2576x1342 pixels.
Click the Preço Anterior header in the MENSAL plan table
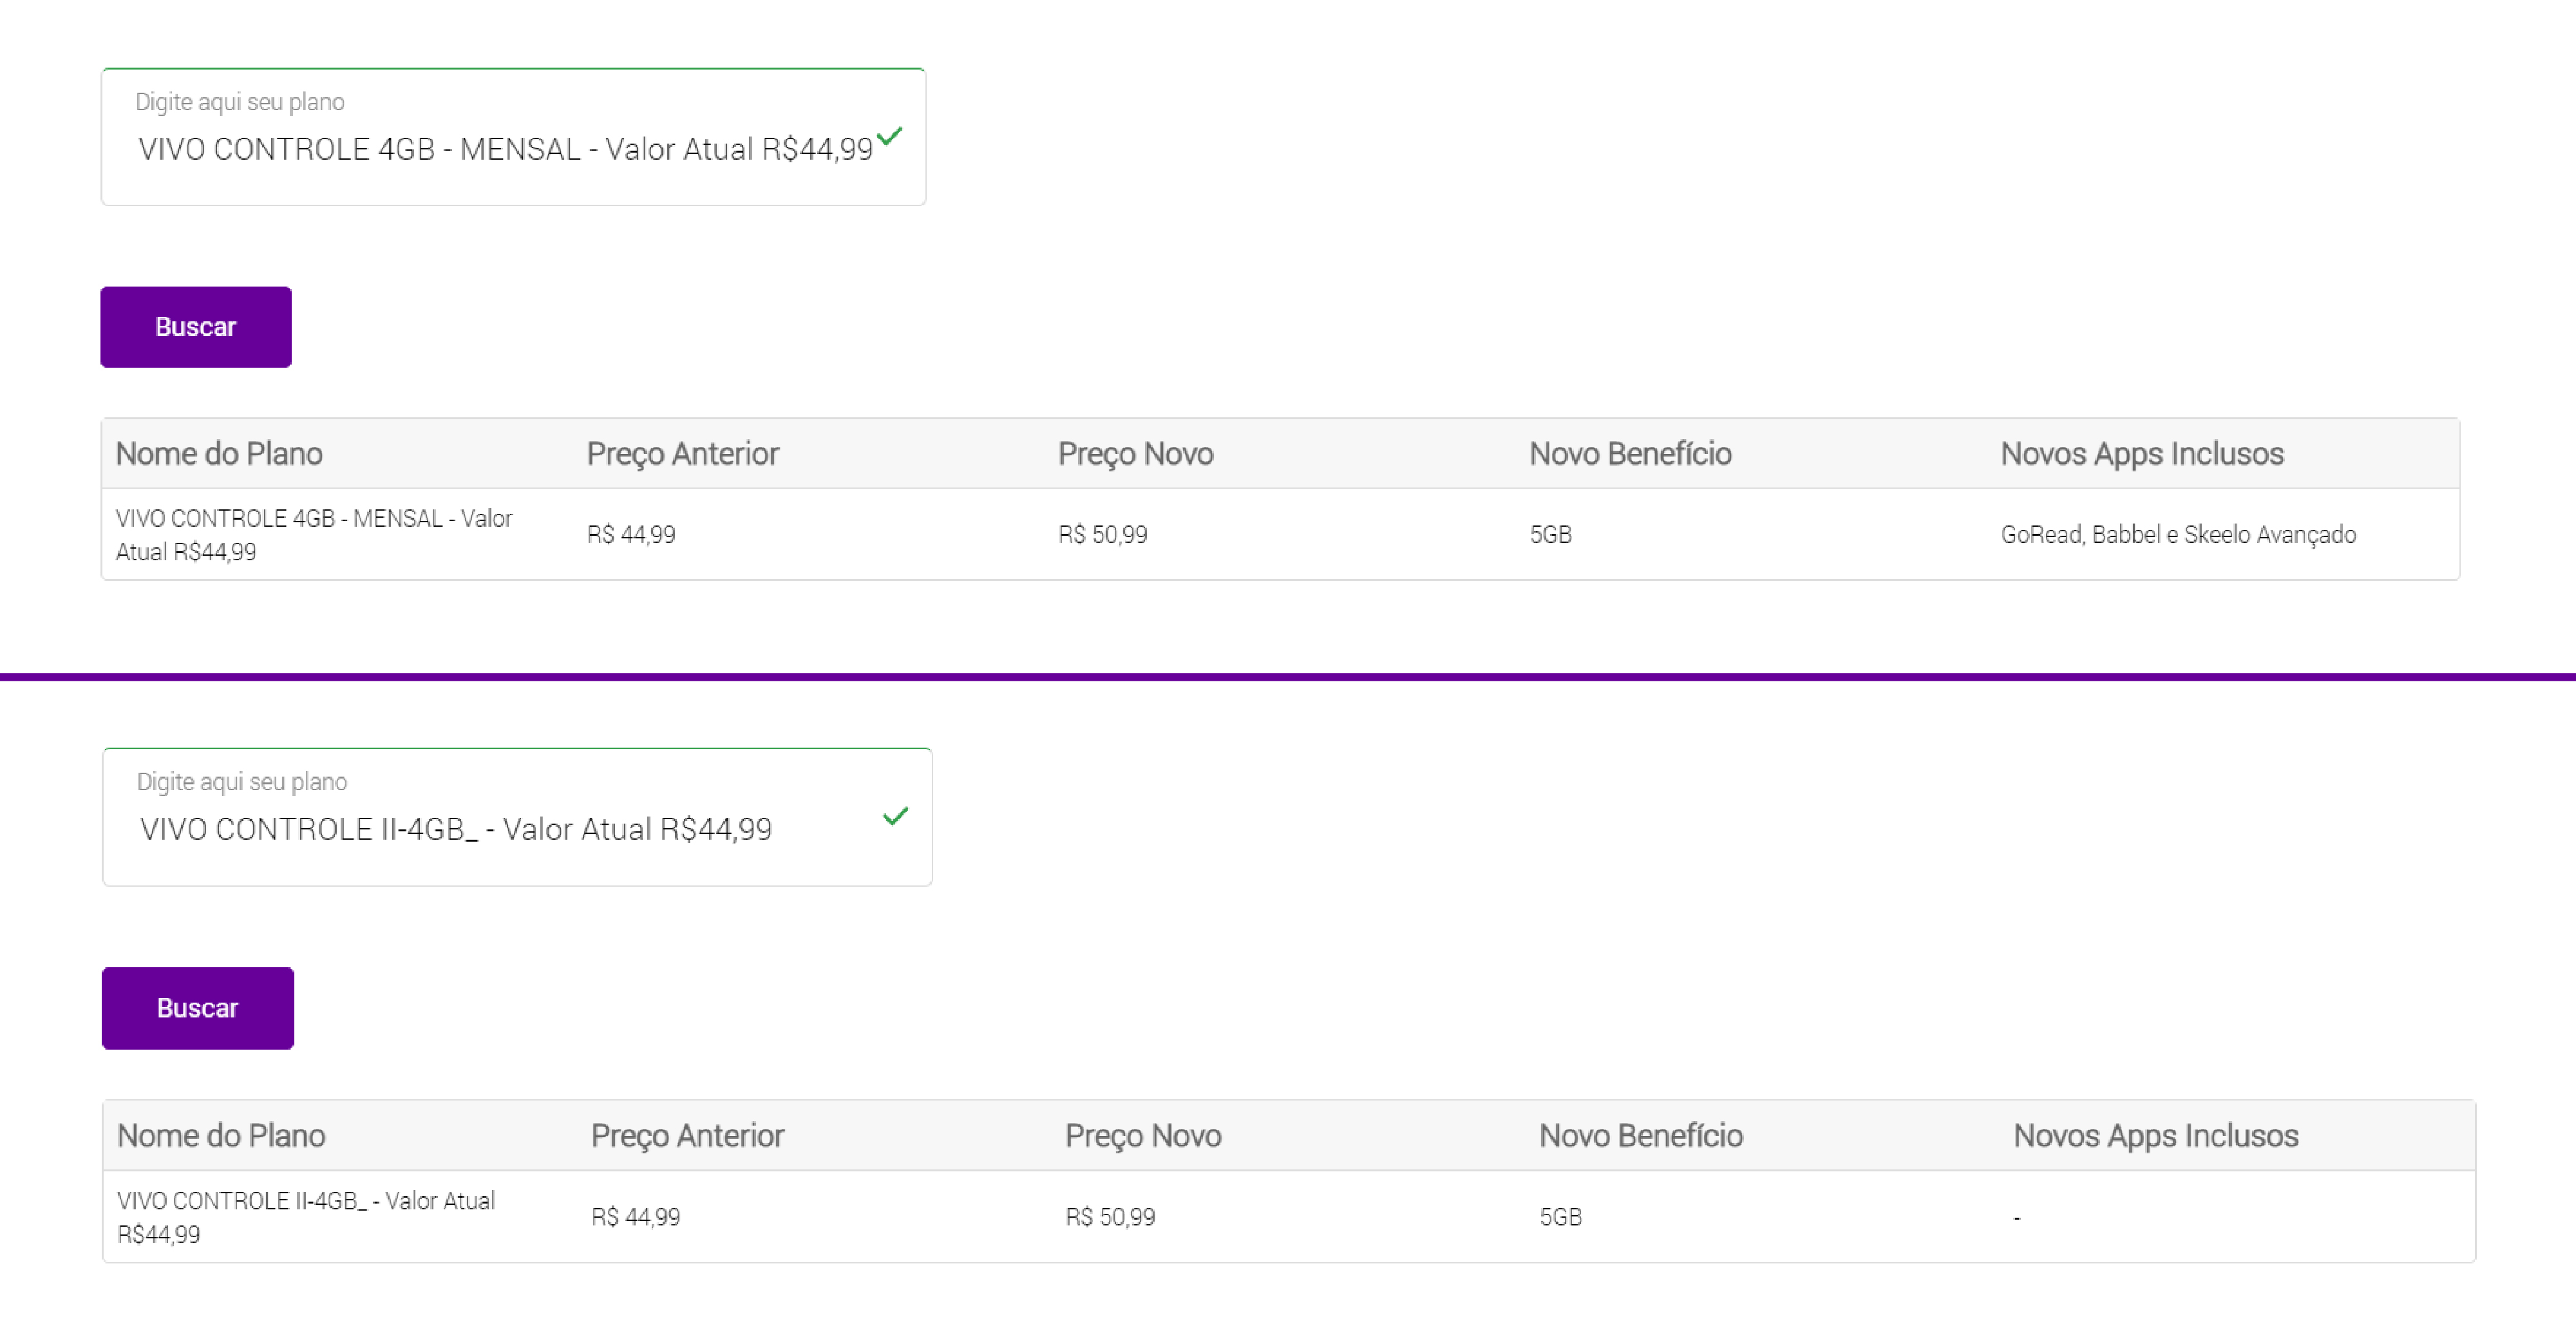click(683, 454)
